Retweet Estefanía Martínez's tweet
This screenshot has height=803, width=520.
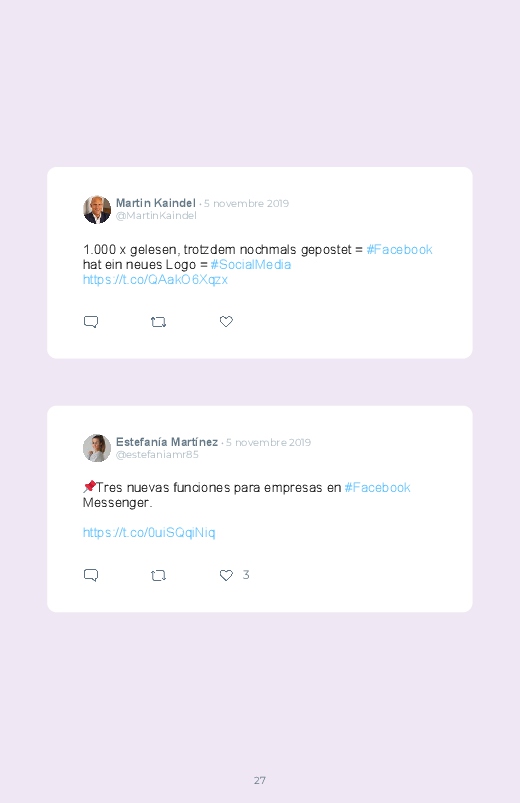point(158,575)
